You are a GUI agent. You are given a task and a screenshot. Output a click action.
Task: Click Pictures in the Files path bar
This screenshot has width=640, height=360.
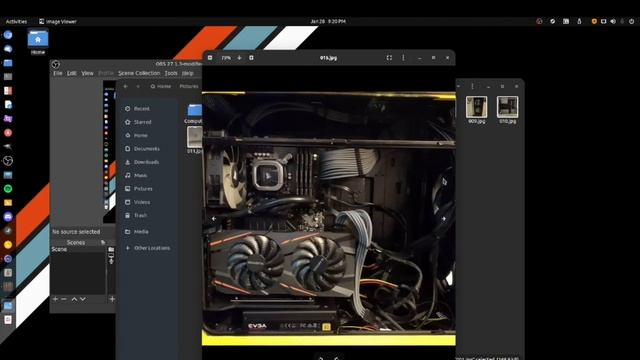click(189, 87)
